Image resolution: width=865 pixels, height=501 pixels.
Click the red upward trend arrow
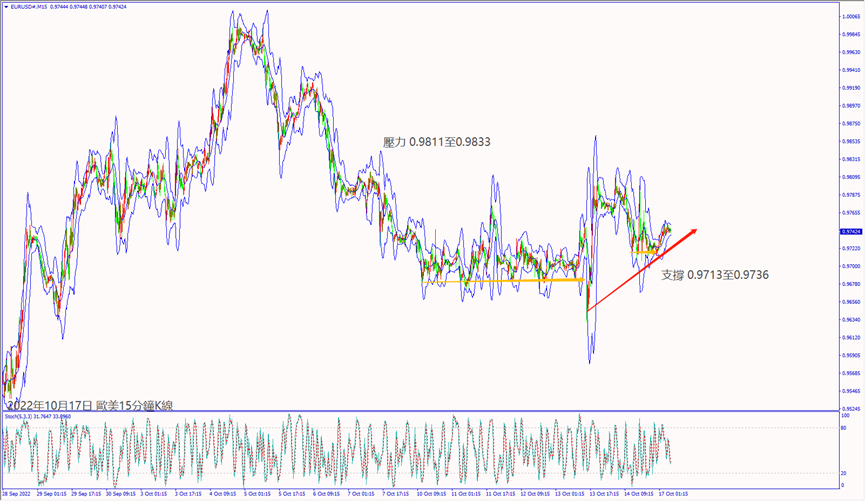pos(640,270)
